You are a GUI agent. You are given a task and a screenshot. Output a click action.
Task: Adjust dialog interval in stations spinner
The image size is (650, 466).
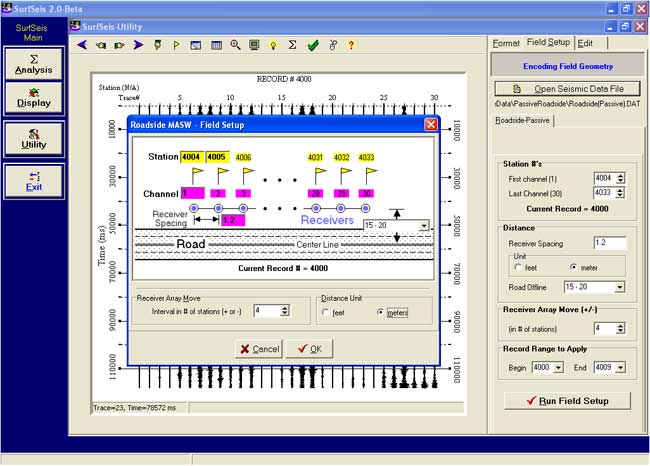click(284, 311)
